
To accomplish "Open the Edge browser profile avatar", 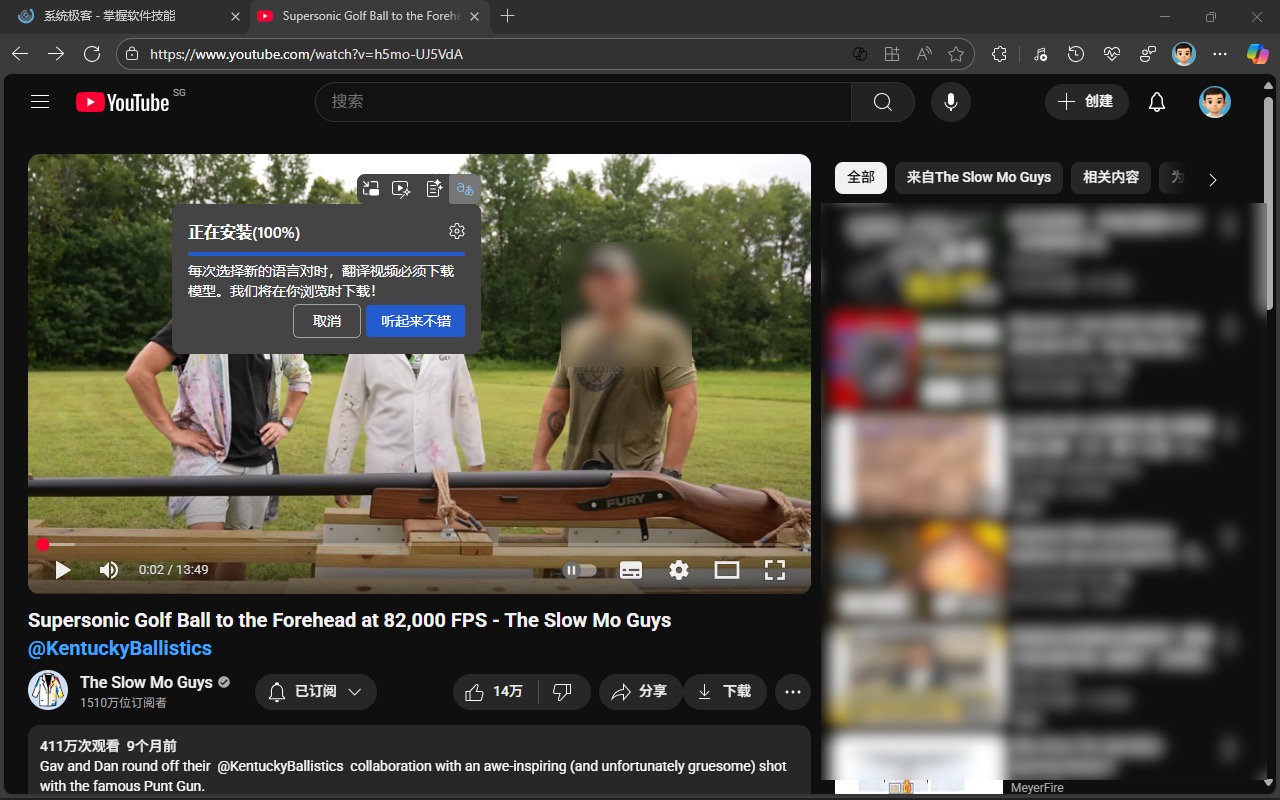I will 1184,54.
